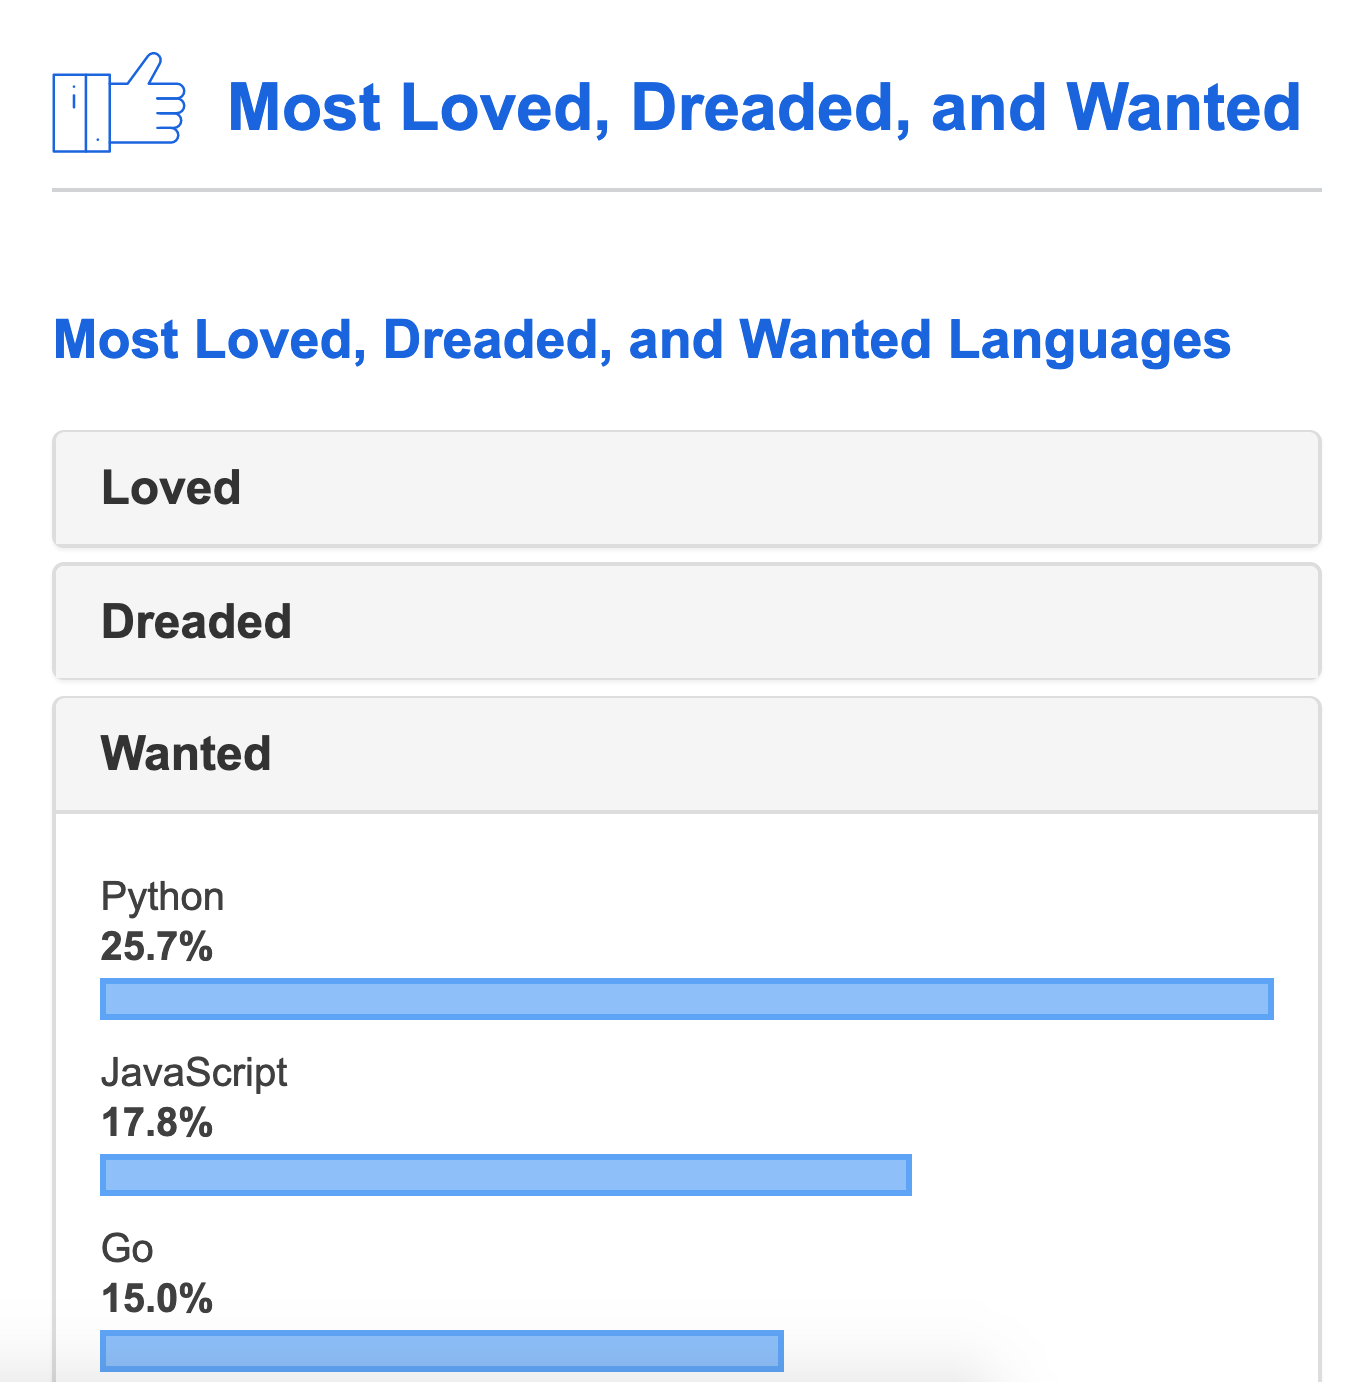The image size is (1358, 1382).
Task: Click the 25.7% value for Python
Action: coord(157,946)
